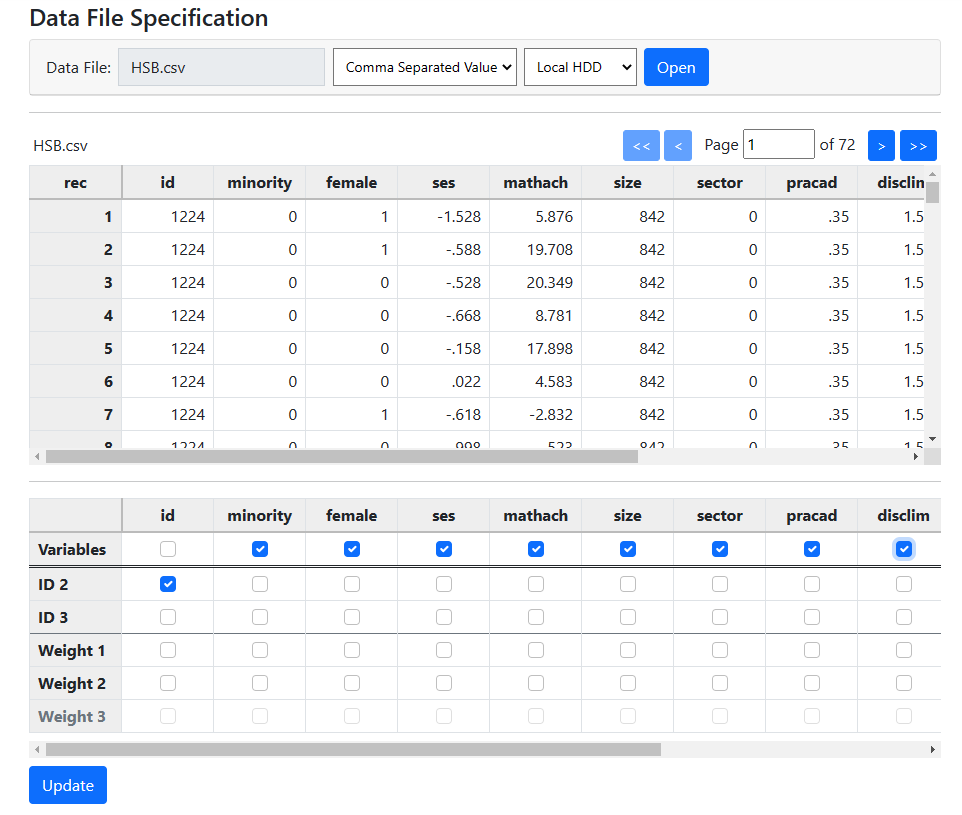Click the HSB.csv data file field
This screenshot has height=815, width=962.
pos(221,67)
